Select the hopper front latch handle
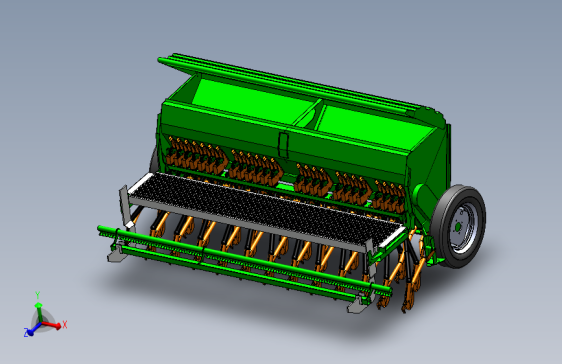562x364 pixels. (x=283, y=145)
